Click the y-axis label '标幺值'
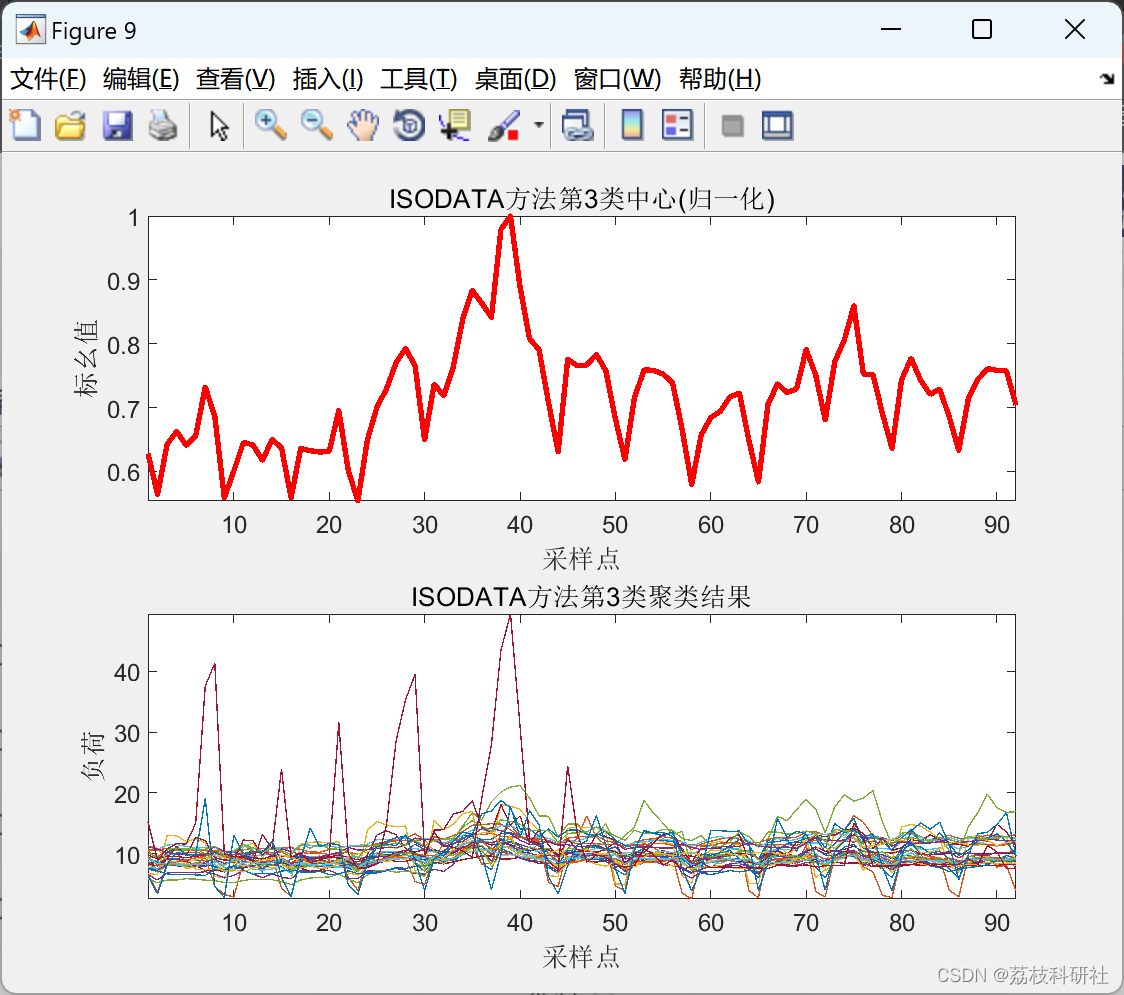 click(x=85, y=358)
